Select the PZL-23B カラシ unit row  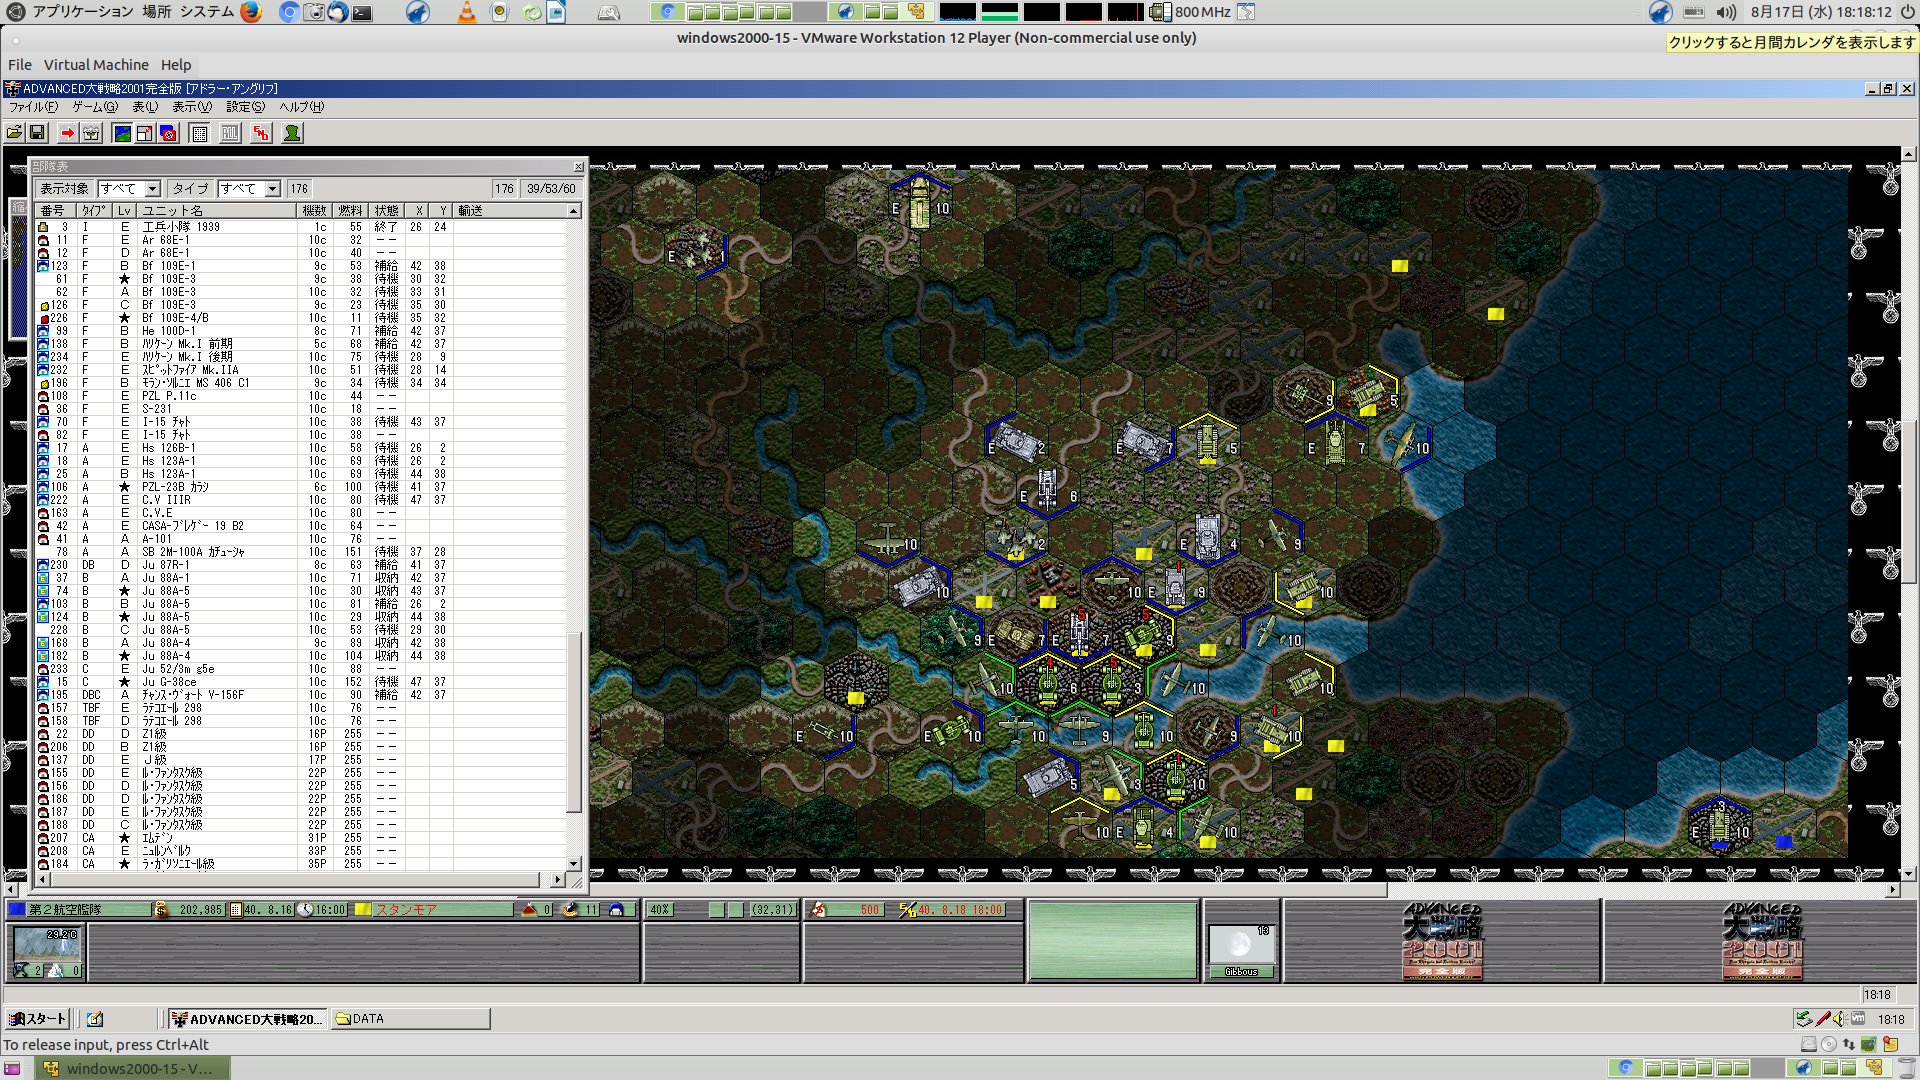pyautogui.click(x=300, y=487)
